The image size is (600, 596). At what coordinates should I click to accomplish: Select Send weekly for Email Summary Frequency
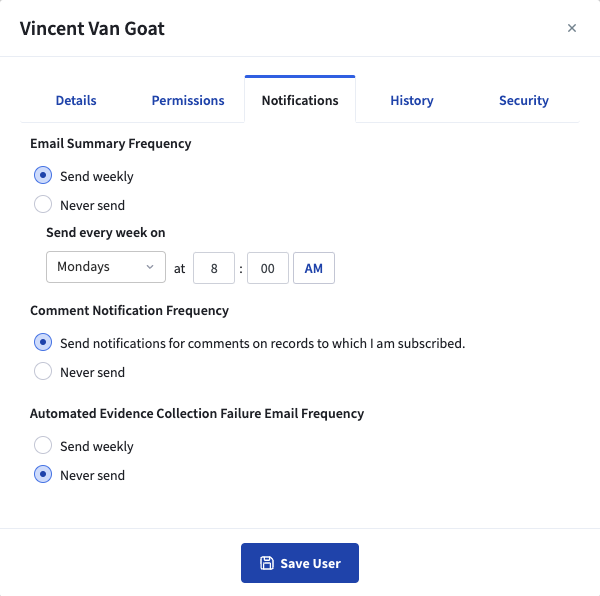[43, 176]
